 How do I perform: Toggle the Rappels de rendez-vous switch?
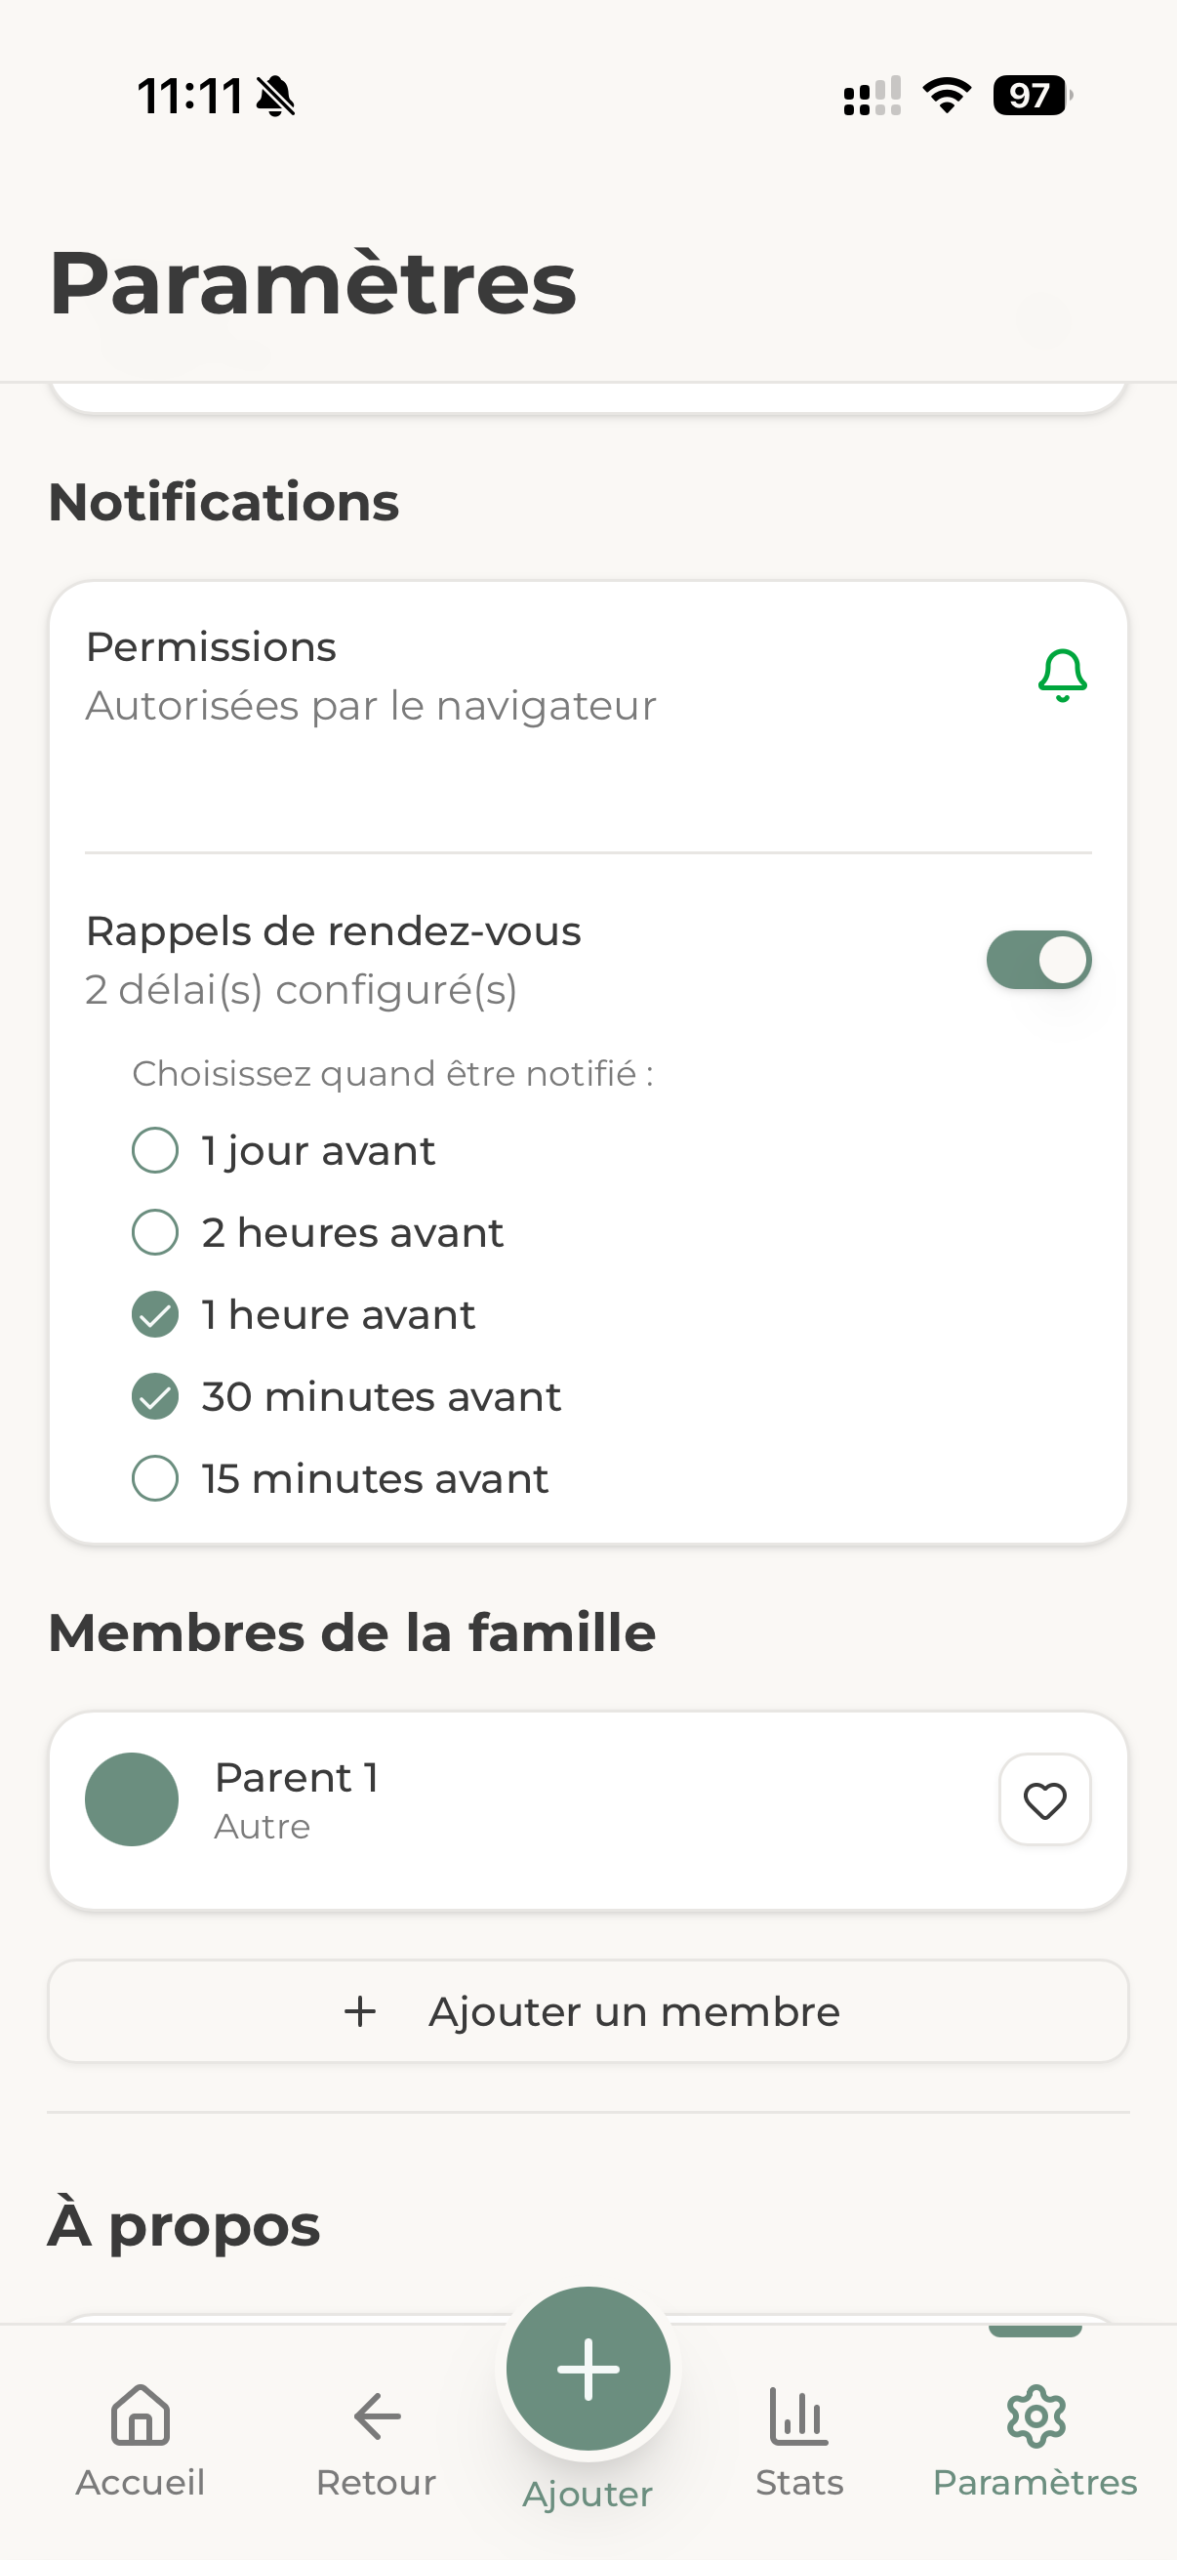click(x=1038, y=960)
